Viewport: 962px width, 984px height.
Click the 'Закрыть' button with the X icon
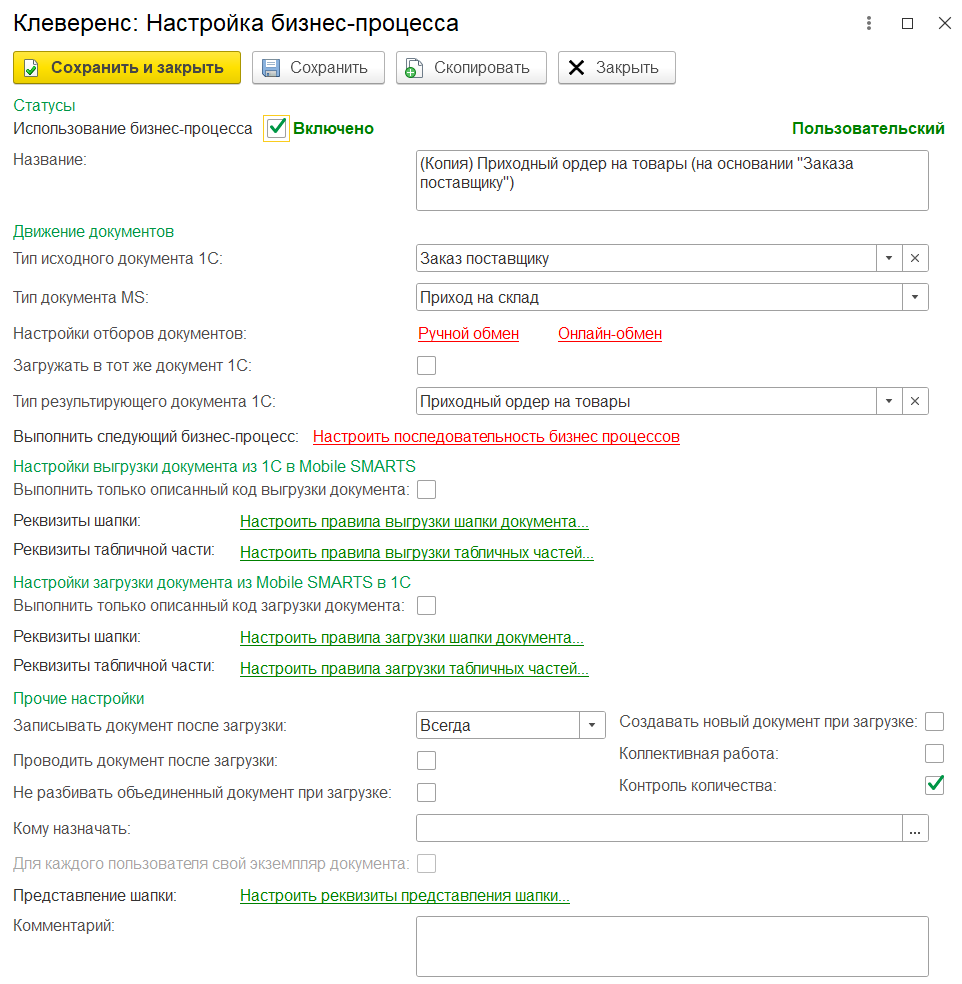[617, 68]
